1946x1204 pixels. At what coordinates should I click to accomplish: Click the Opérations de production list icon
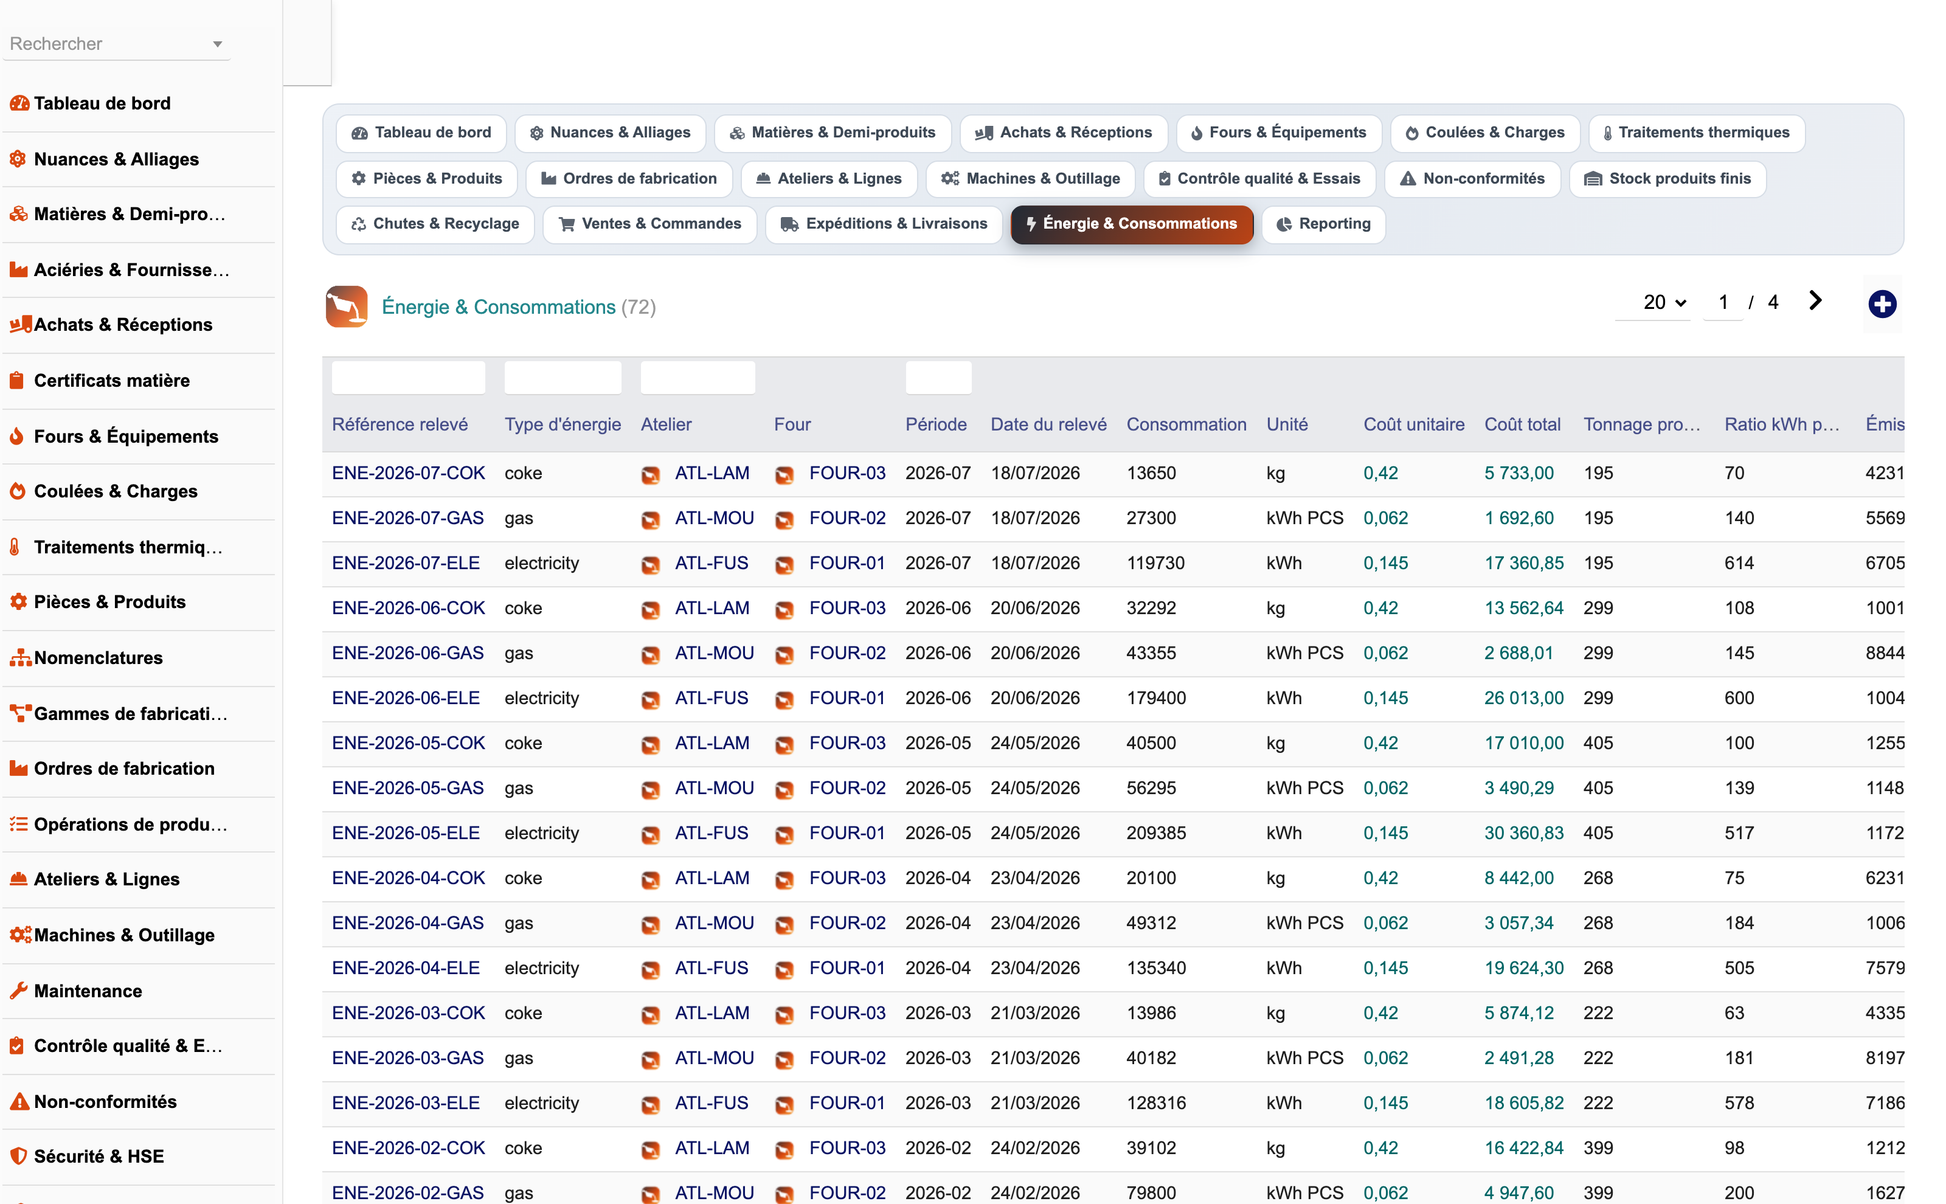tap(18, 824)
